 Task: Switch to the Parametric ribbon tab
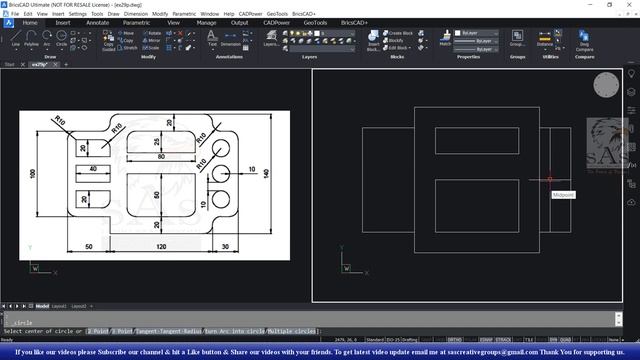pos(136,23)
